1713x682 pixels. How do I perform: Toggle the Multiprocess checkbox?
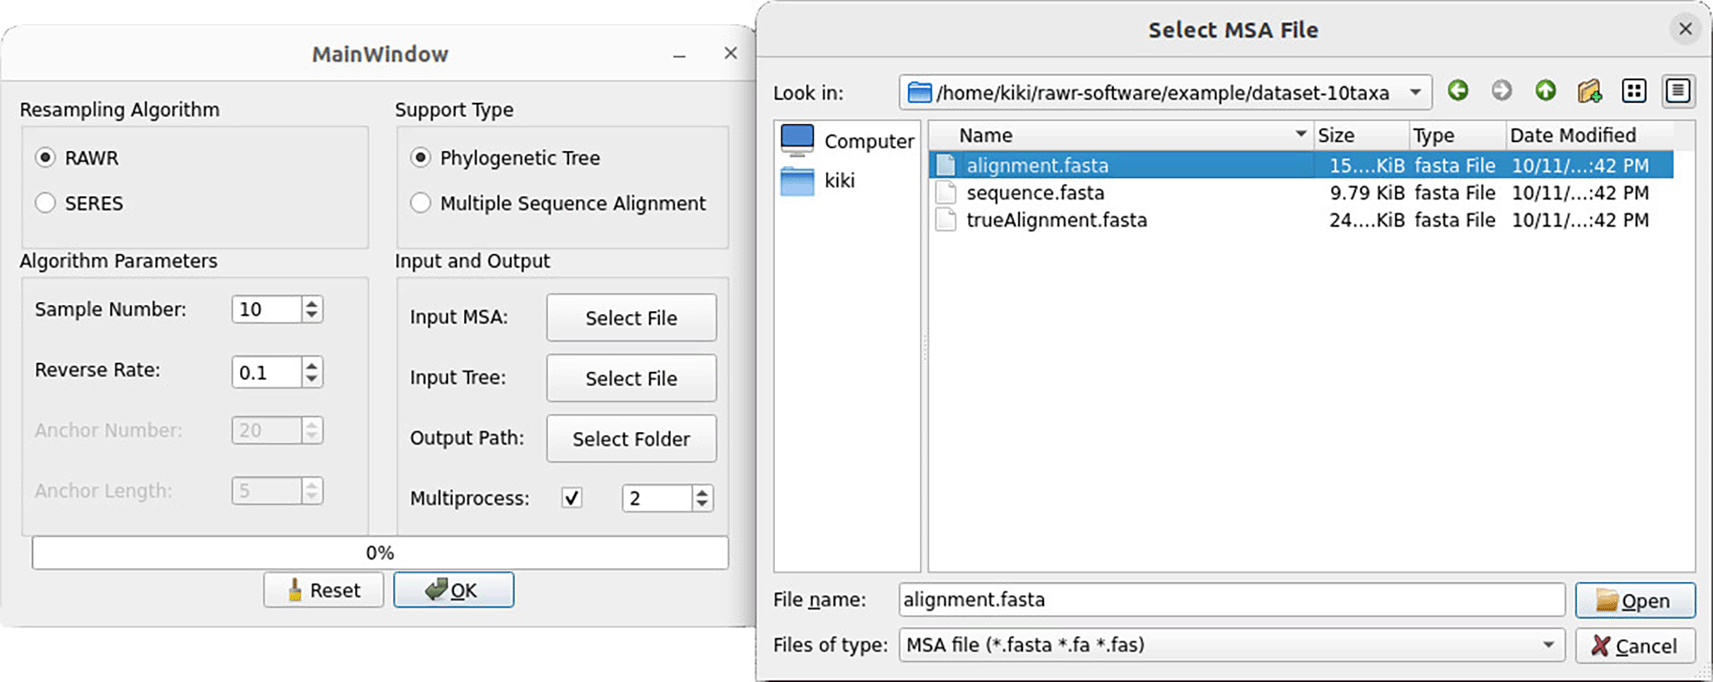tap(572, 497)
